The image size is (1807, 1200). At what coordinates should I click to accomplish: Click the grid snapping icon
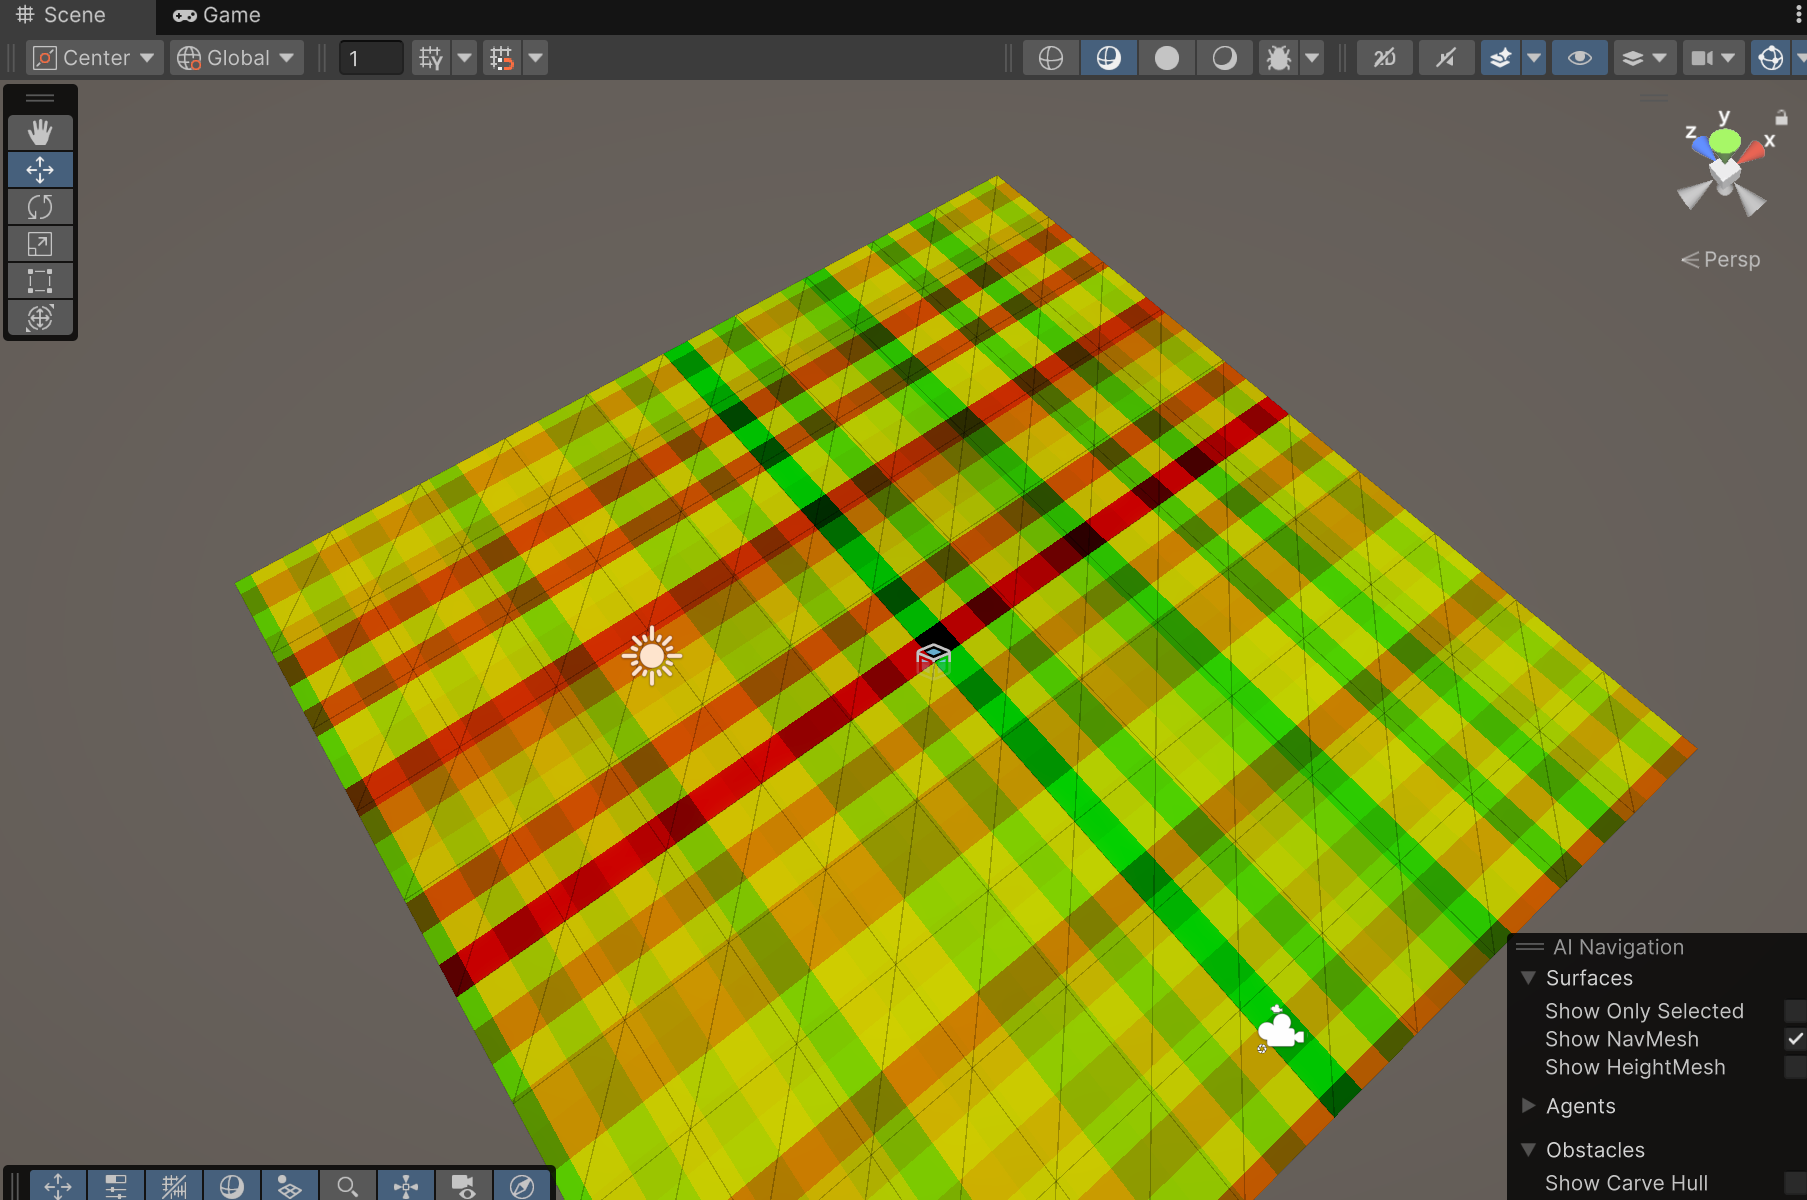[502, 58]
